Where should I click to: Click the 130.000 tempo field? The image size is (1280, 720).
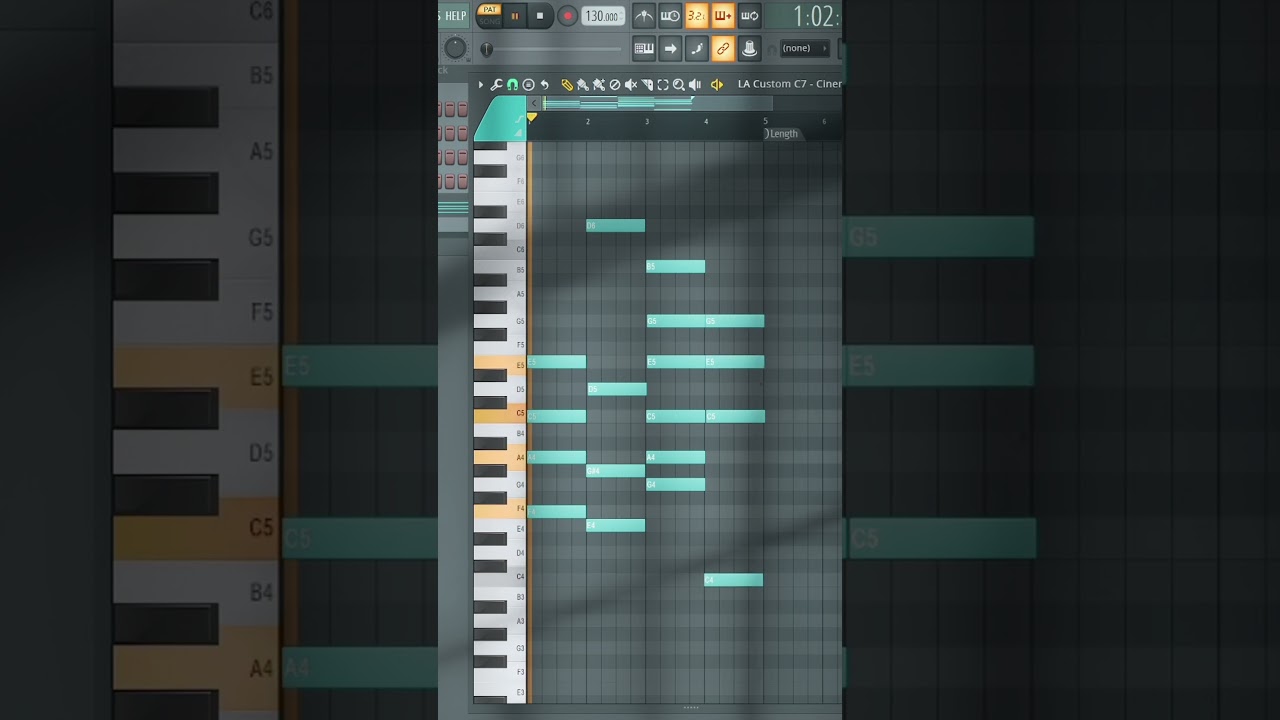point(603,16)
